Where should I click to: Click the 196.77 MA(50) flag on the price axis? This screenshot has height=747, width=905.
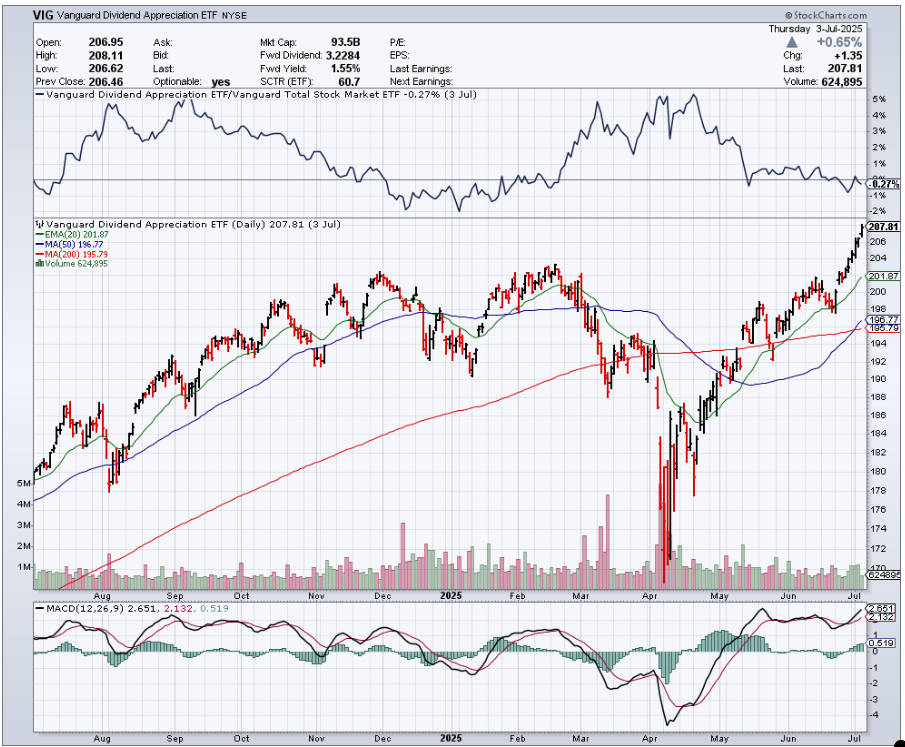pos(884,319)
